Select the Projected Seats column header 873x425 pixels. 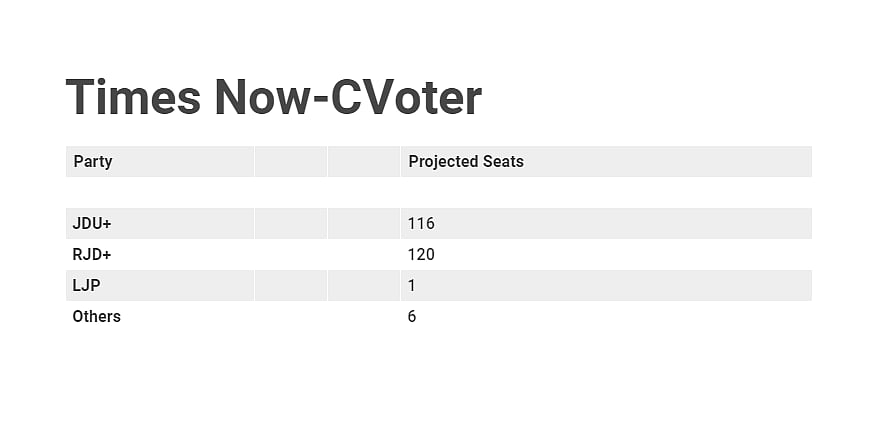(x=465, y=161)
